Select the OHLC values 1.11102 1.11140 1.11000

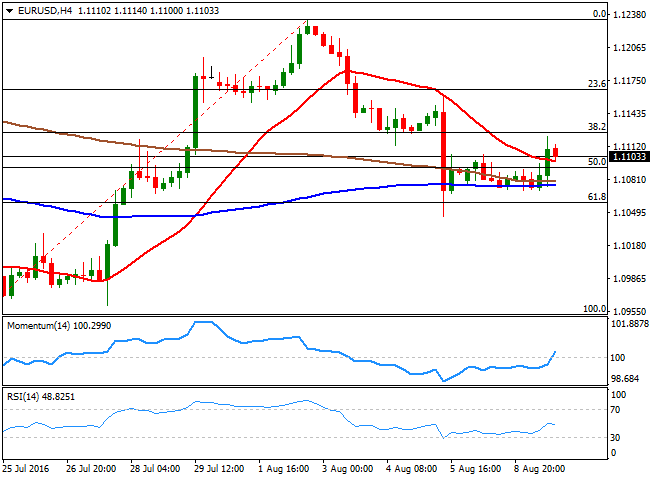131,11
